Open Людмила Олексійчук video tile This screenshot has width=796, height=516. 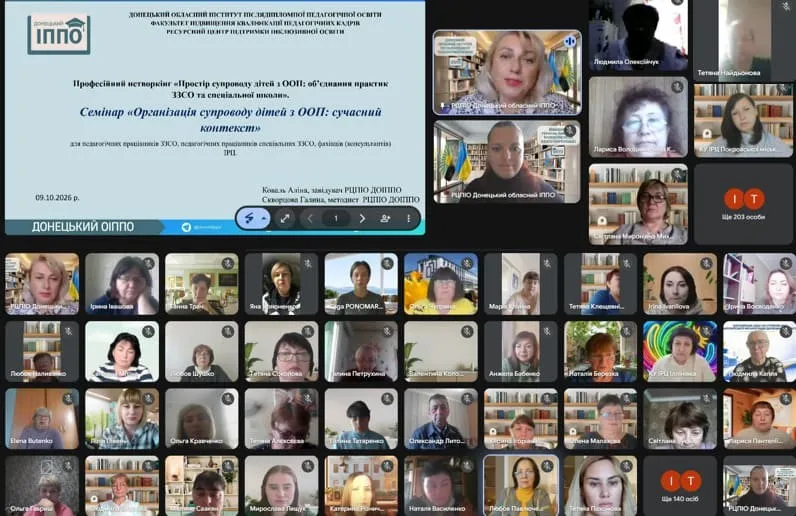pos(638,35)
